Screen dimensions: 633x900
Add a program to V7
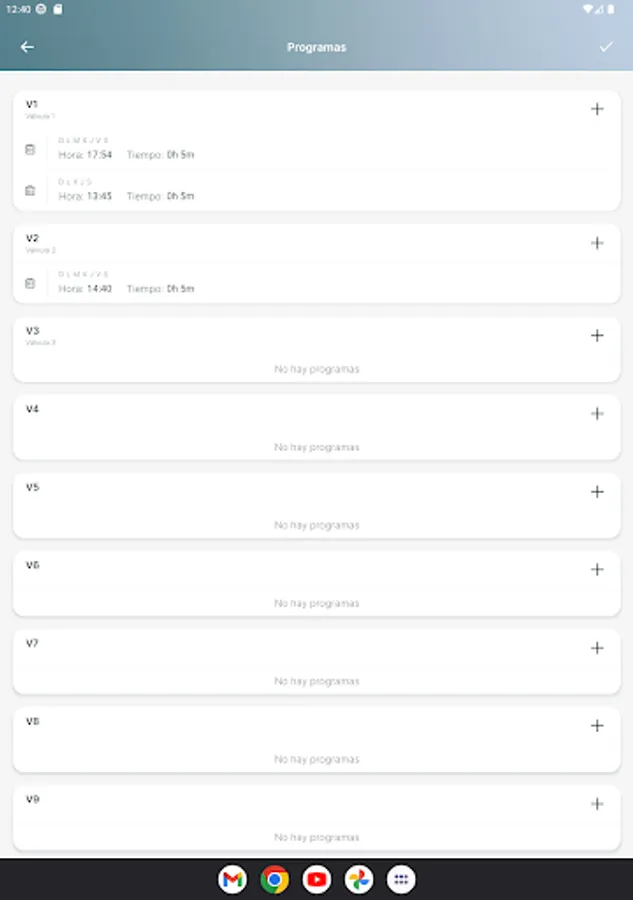(597, 647)
